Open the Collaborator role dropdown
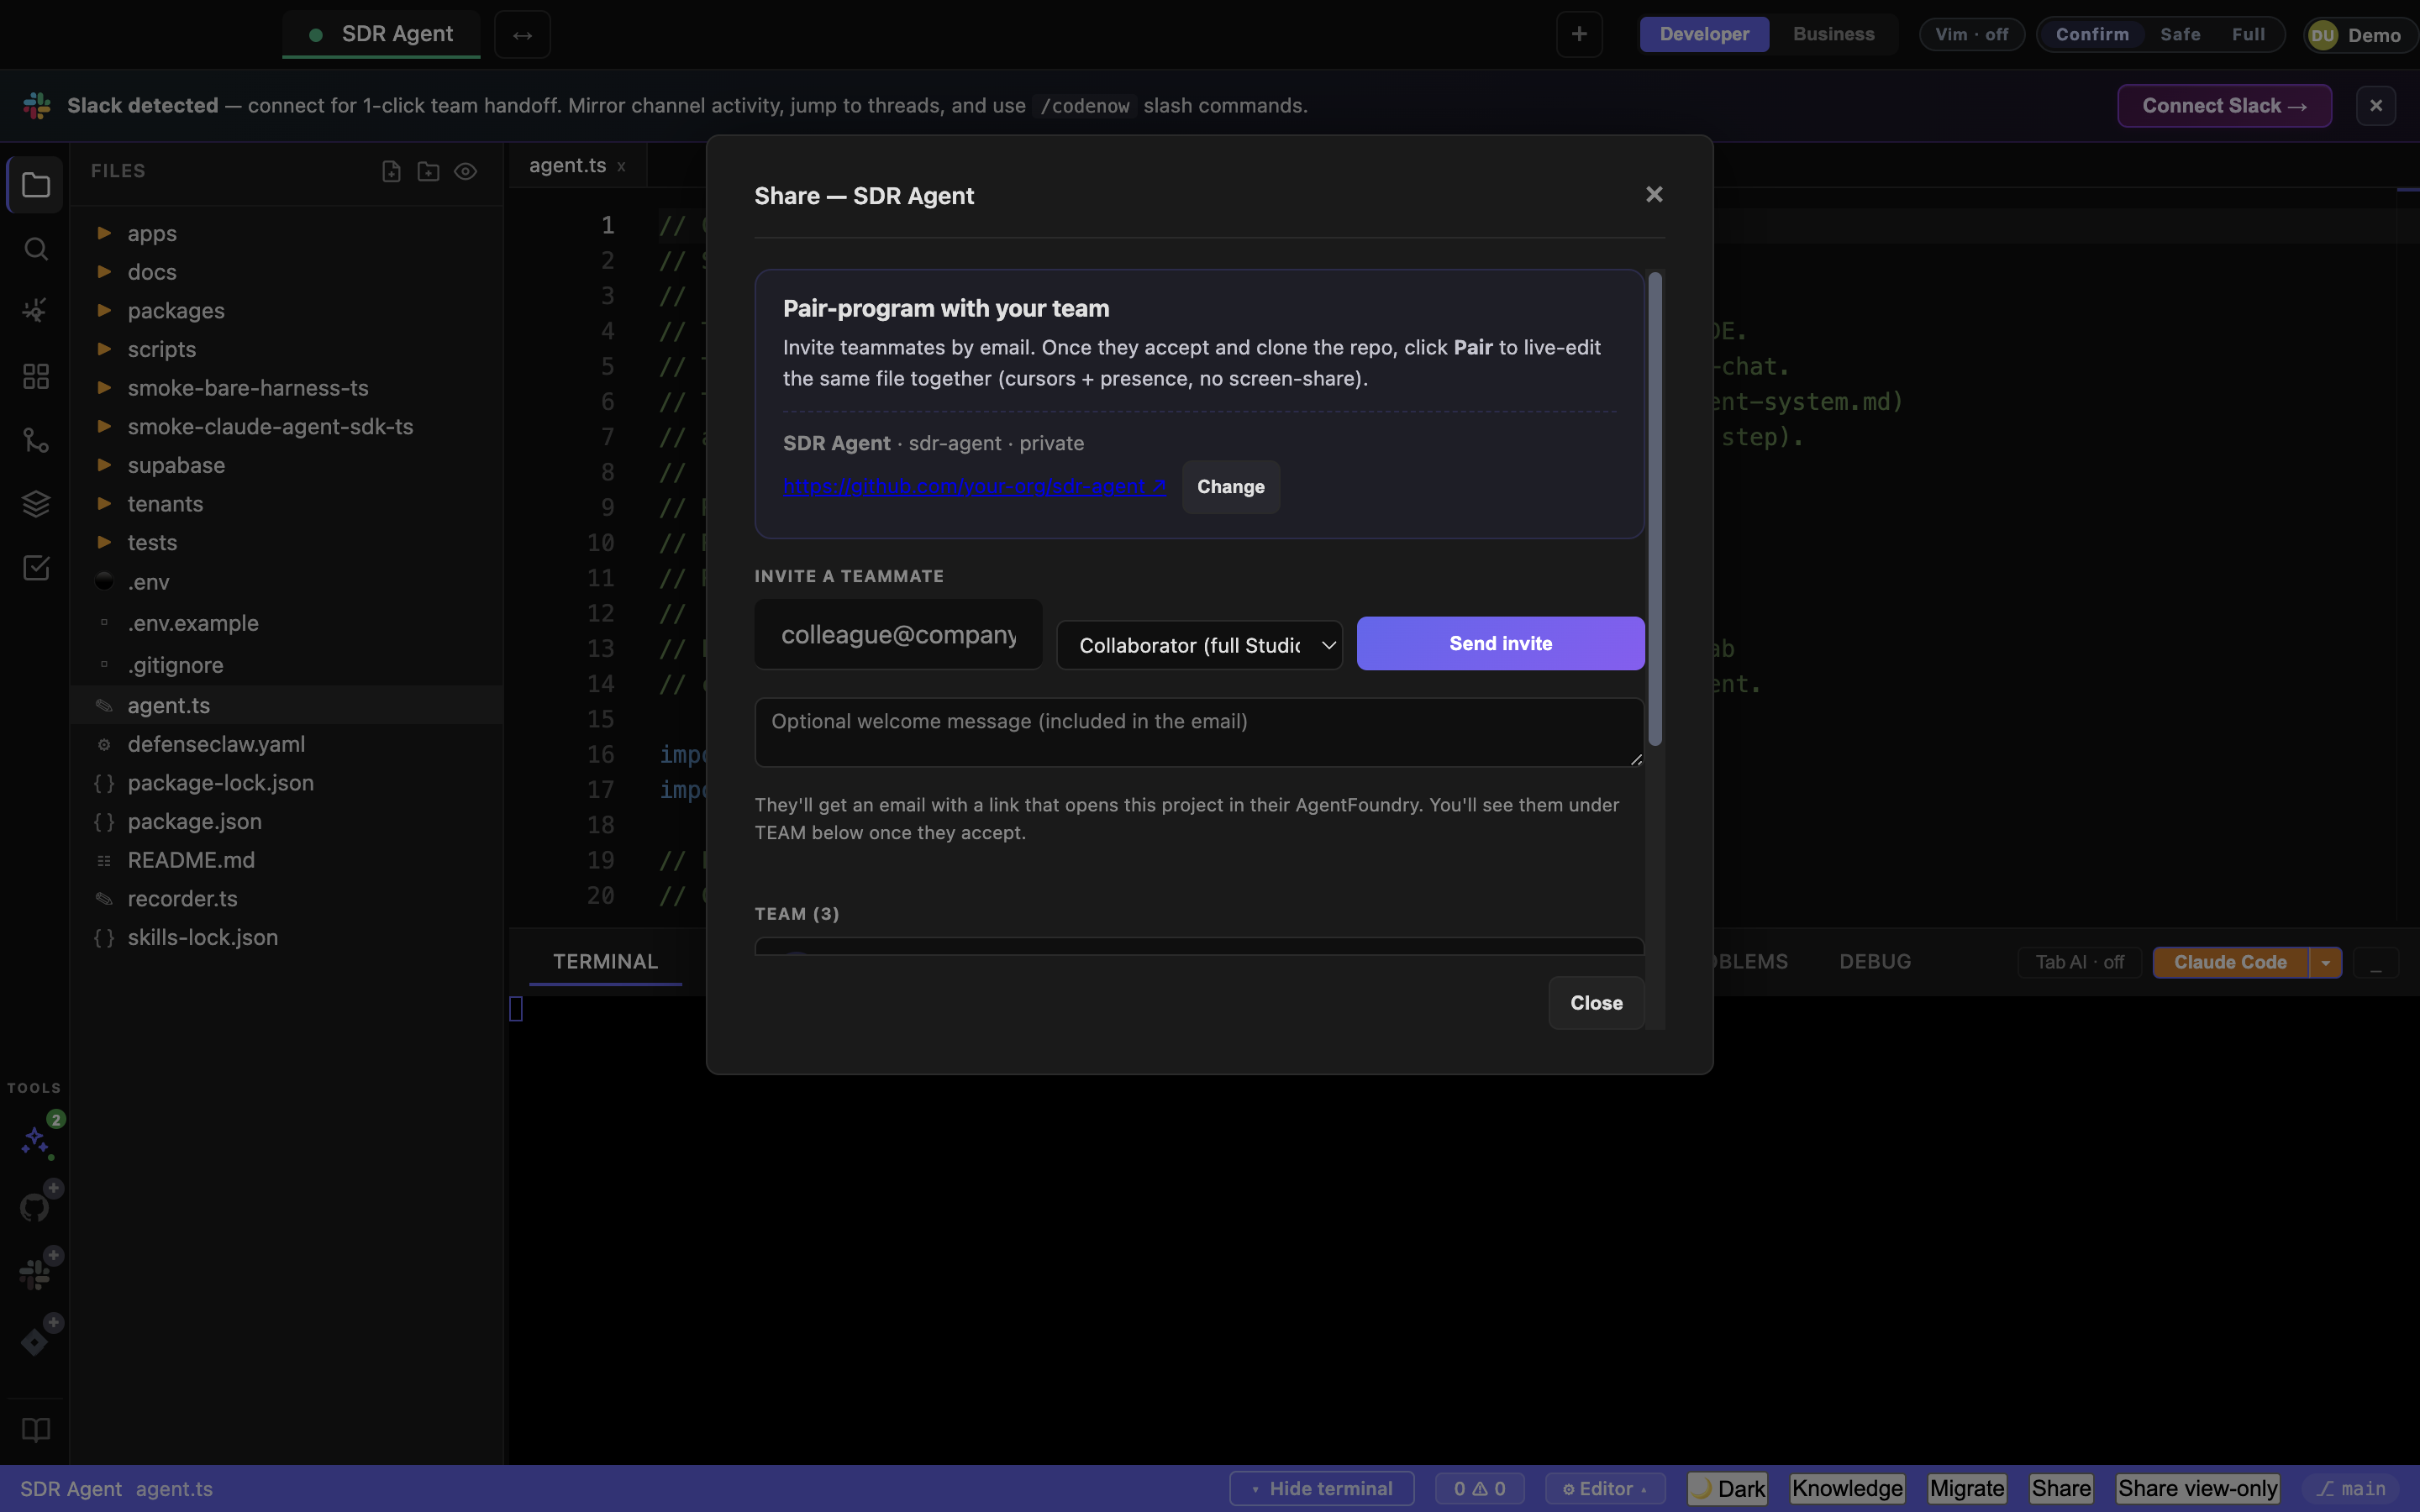 tap(1199, 645)
